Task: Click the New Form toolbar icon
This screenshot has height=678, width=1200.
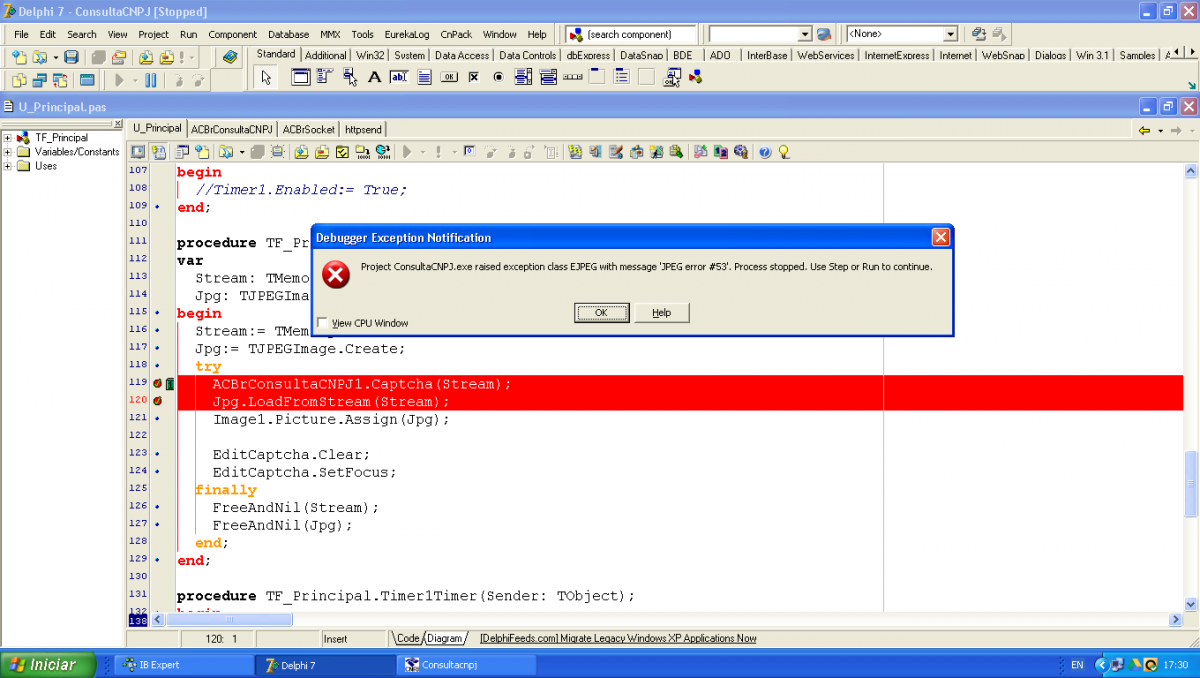Action: pos(87,80)
